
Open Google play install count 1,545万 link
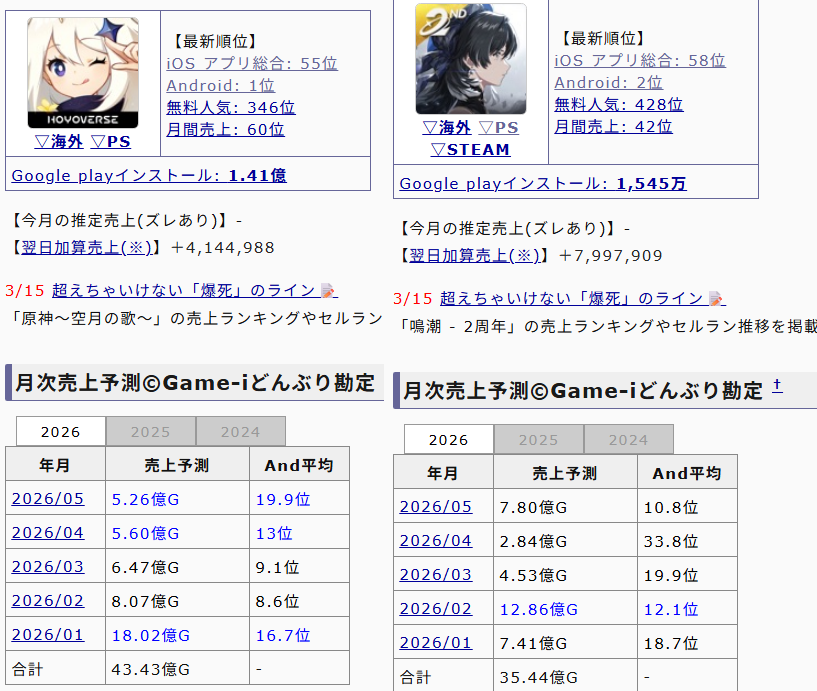click(543, 183)
